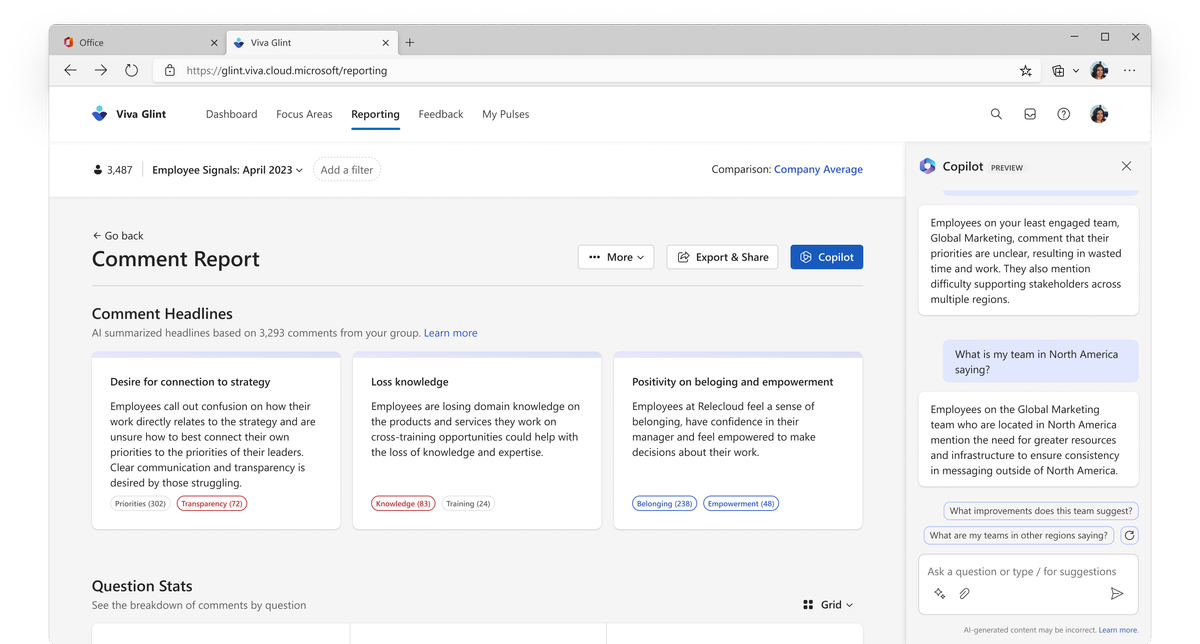
Task: Click the Export & Share button
Action: point(722,257)
